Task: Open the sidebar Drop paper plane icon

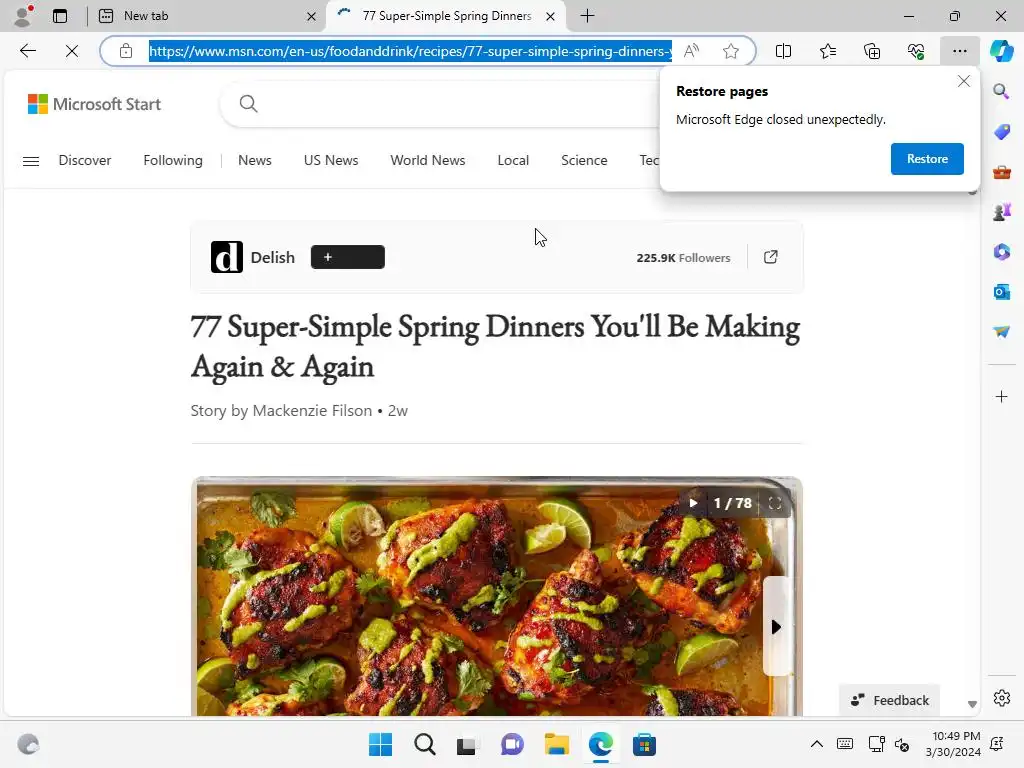Action: point(1001,332)
